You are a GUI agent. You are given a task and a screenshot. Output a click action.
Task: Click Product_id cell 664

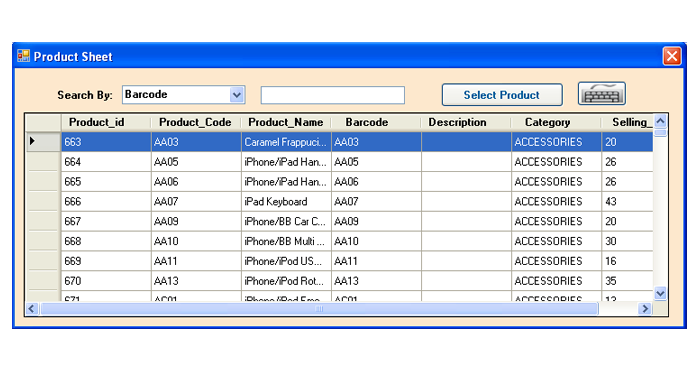point(106,162)
